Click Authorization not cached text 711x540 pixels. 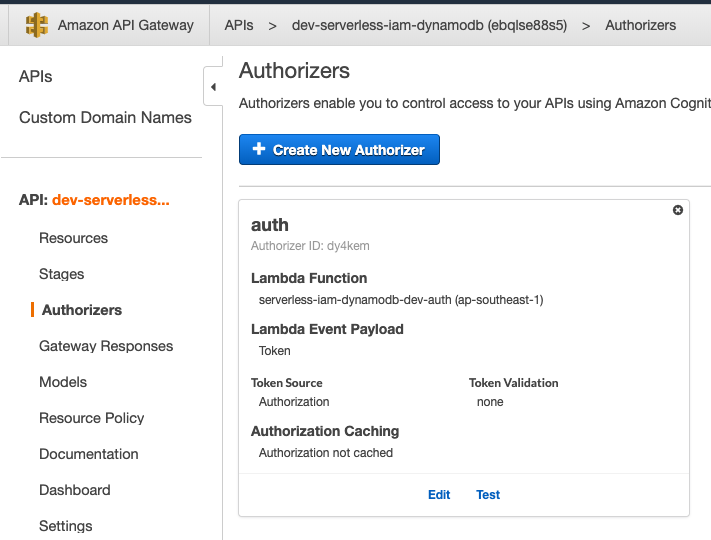326,453
